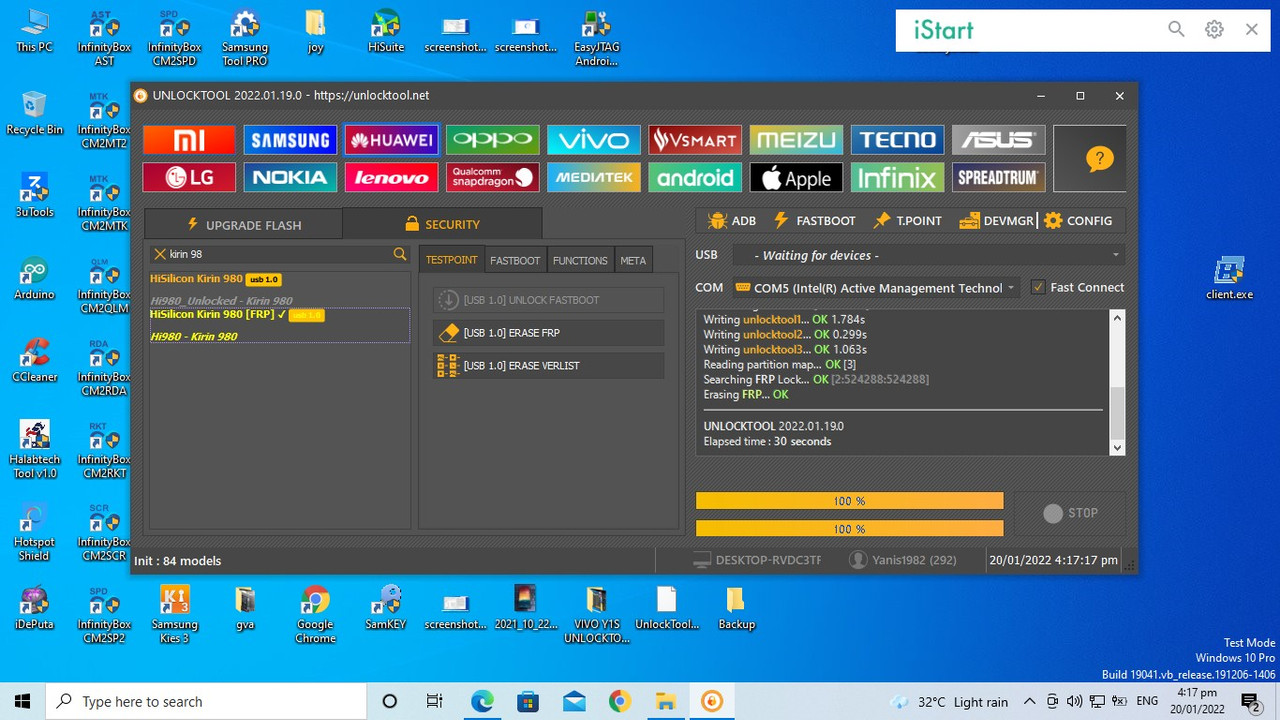This screenshot has width=1280, height=720.
Task: Select the Vivo brand icon
Action: click(x=593, y=140)
